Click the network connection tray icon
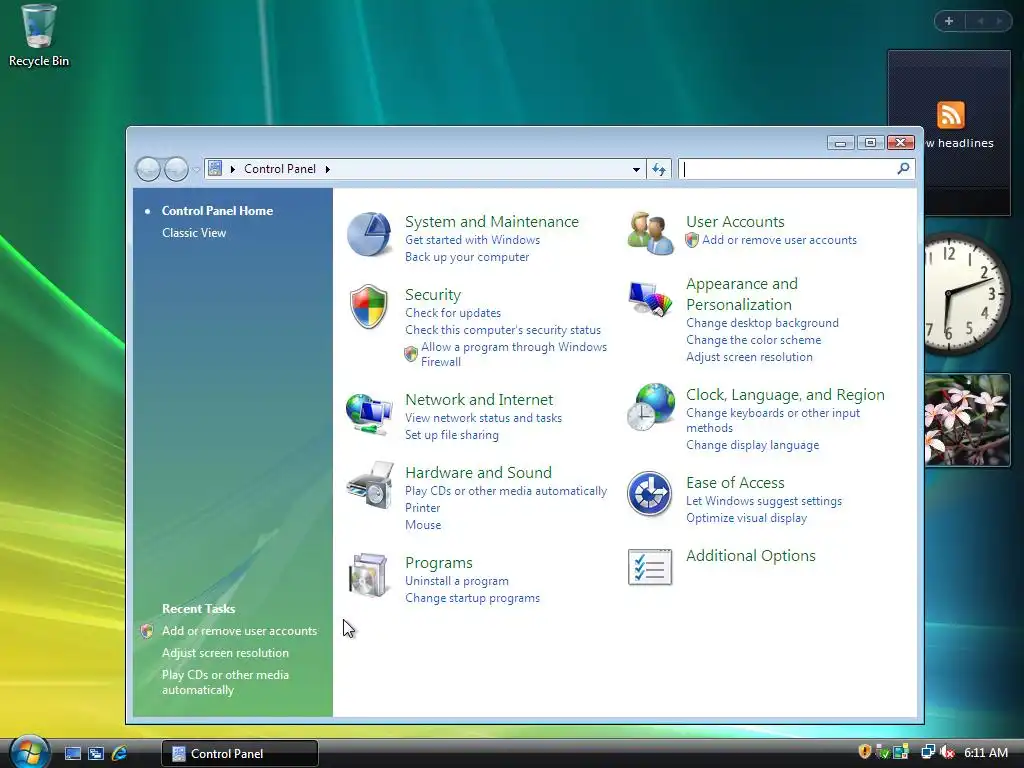1024x768 pixels. (927, 752)
